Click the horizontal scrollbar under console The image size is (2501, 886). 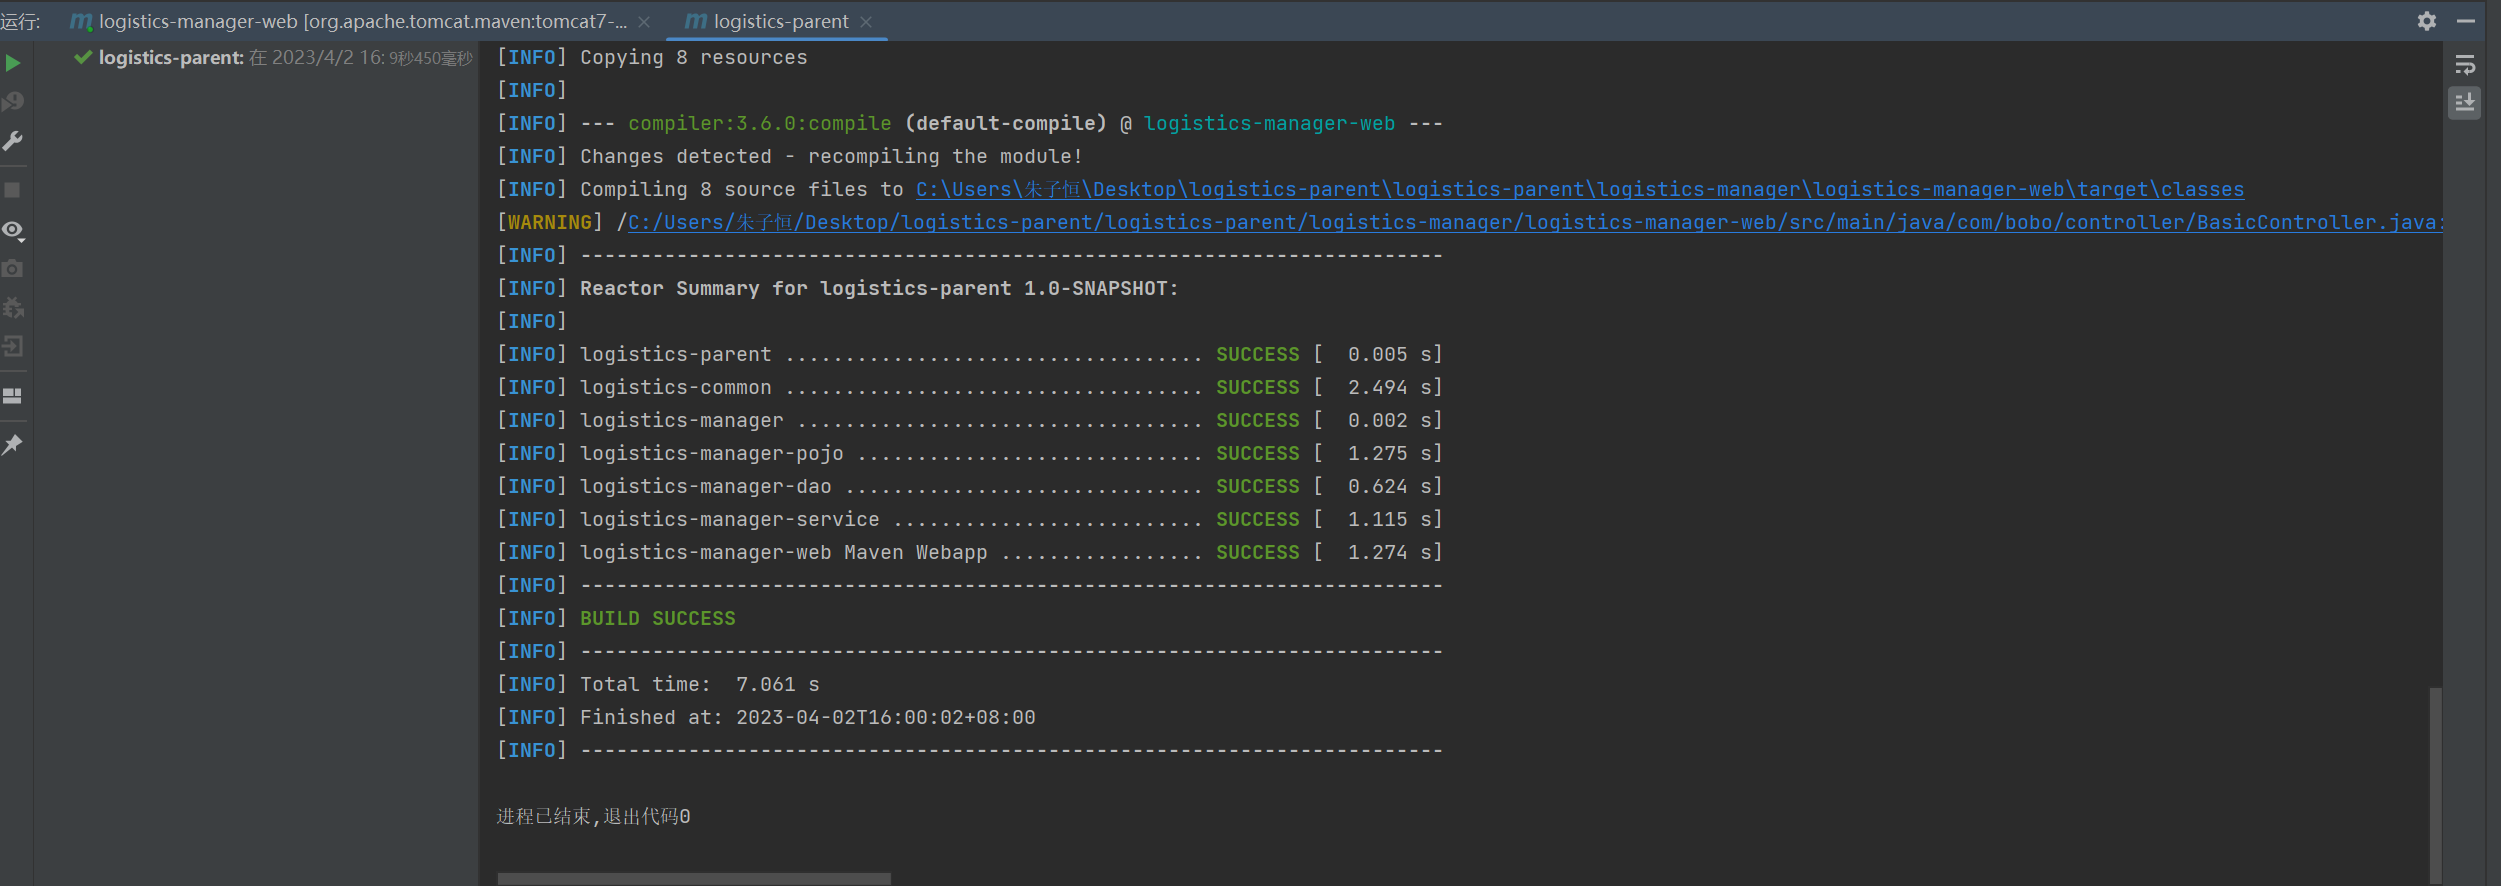pyautogui.click(x=694, y=879)
